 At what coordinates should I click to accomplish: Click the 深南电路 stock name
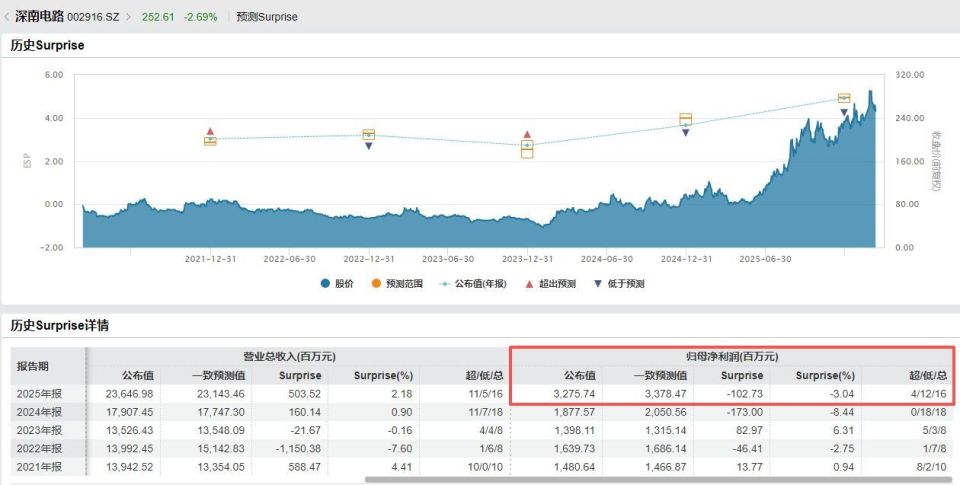point(39,17)
